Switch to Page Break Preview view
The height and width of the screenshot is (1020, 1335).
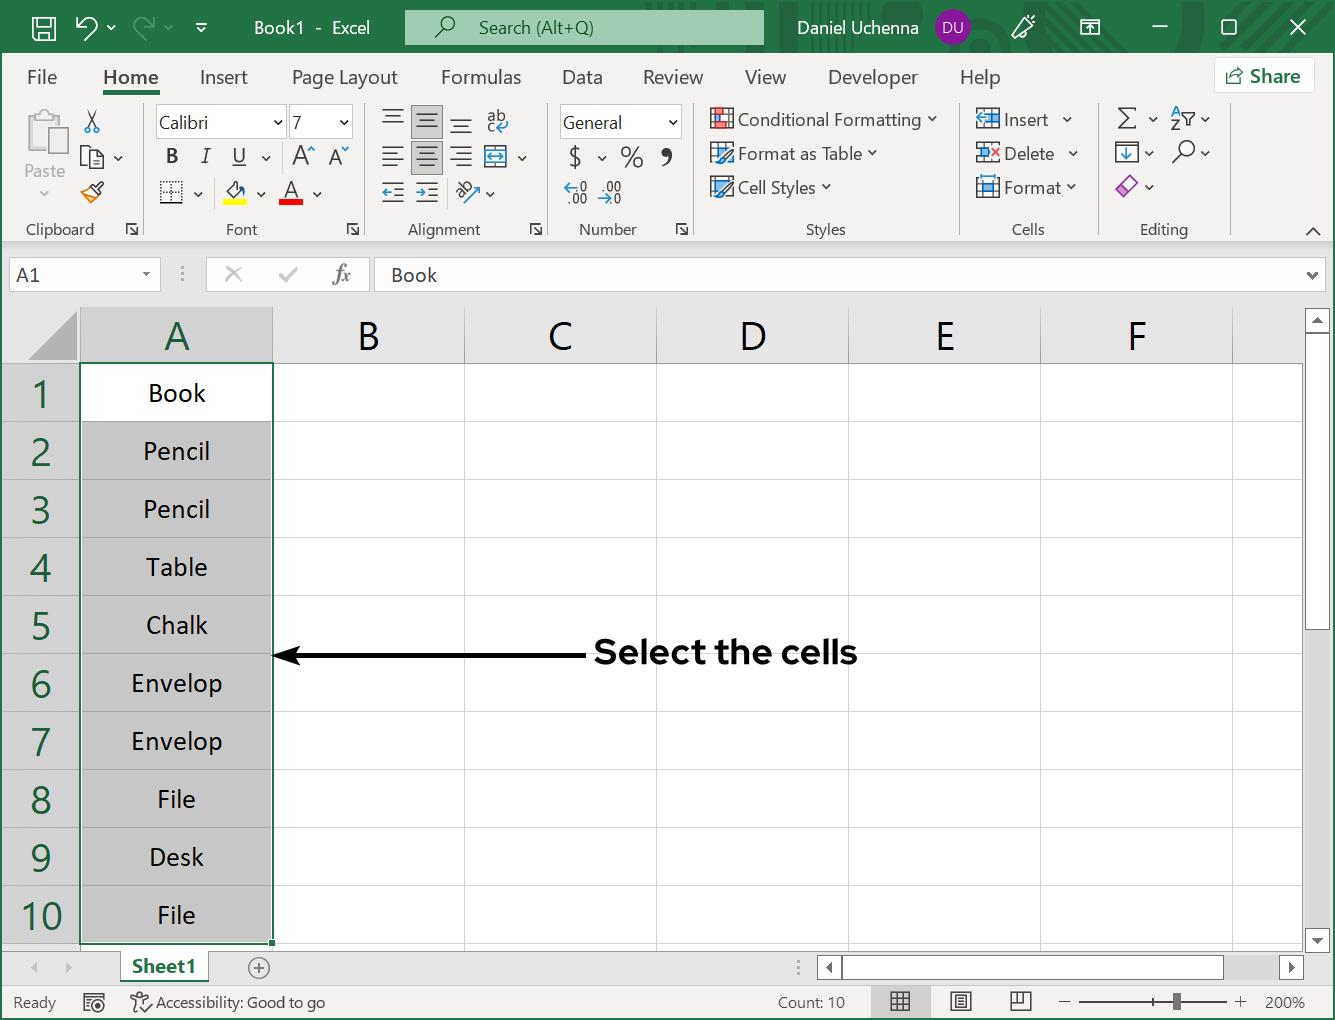[1020, 1001]
